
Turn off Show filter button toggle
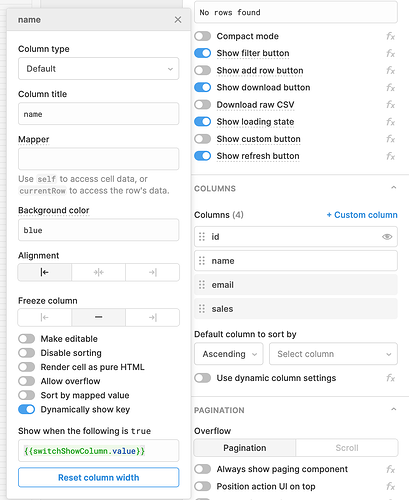click(203, 53)
